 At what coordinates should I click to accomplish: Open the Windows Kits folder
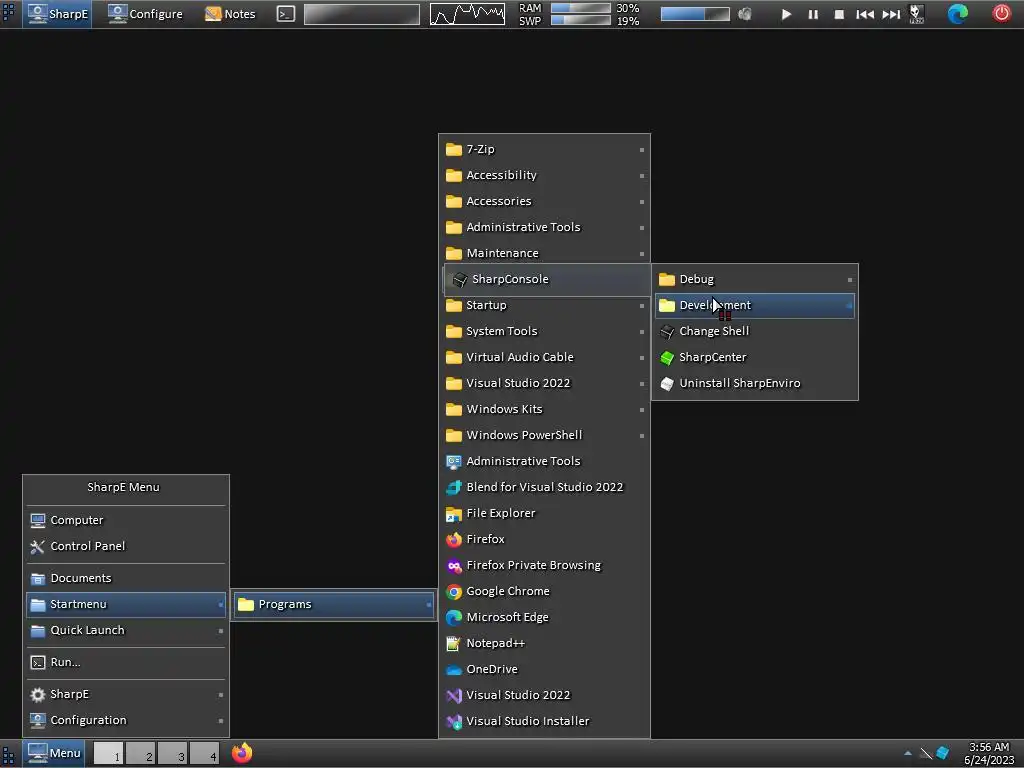click(x=545, y=409)
